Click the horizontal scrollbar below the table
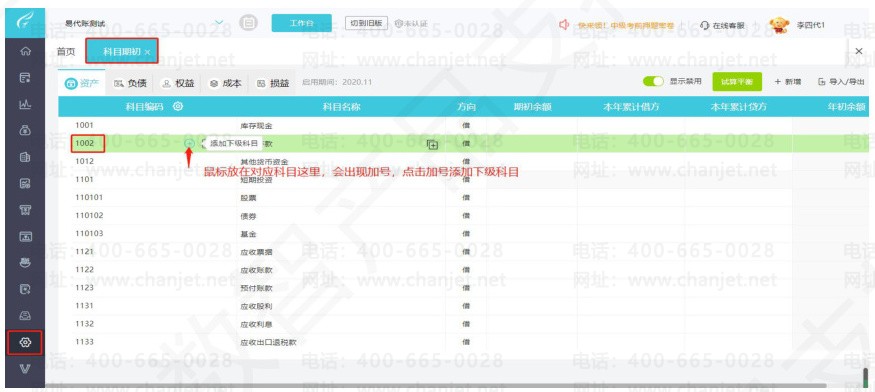The width and height of the screenshot is (875, 392). [435, 385]
